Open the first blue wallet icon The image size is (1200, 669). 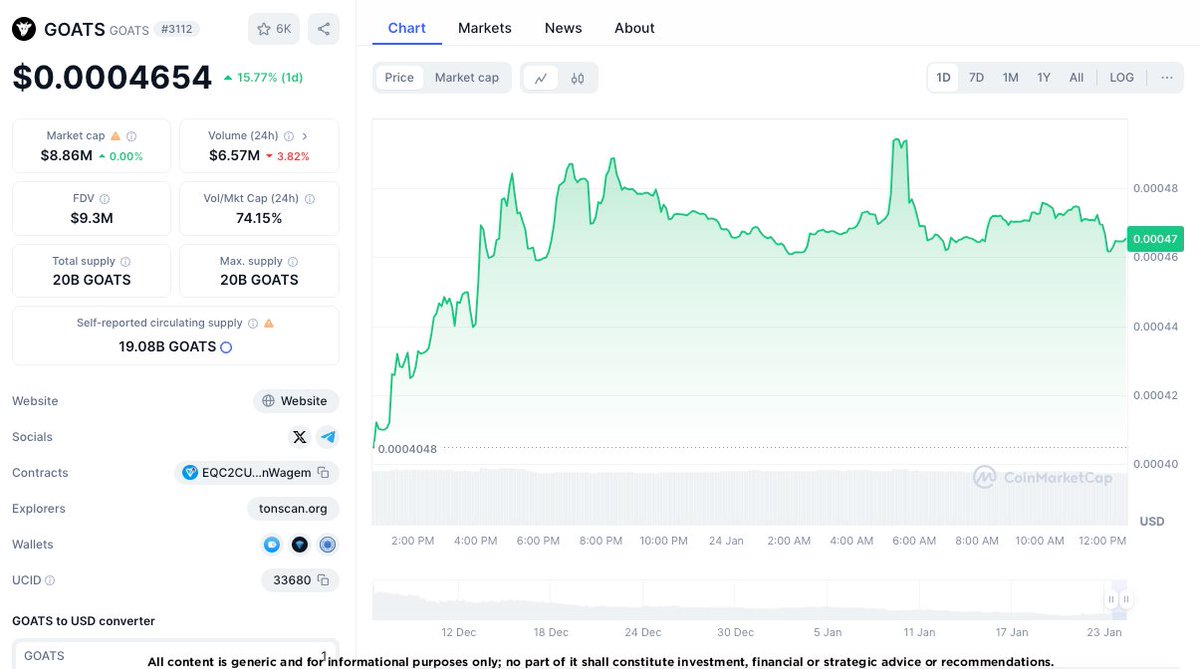(271, 545)
